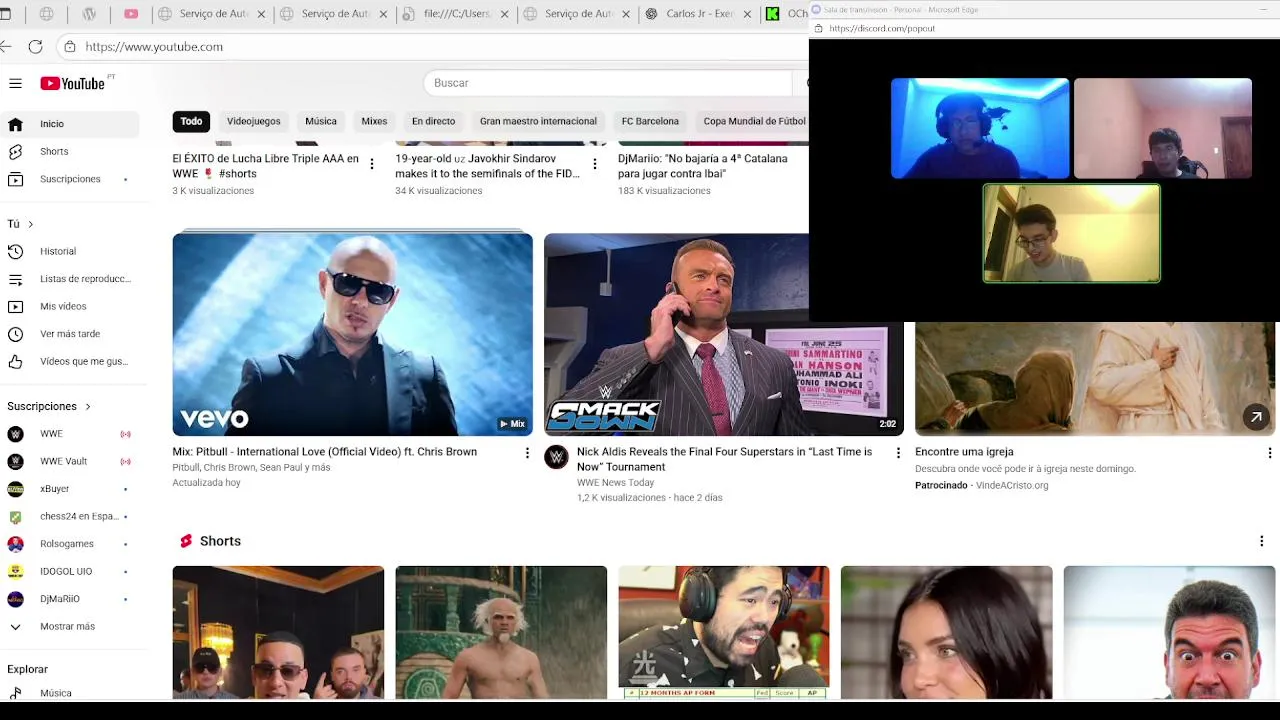1280x720 pixels.
Task: Open IDOGOL UIO channel subscription
Action: click(70, 571)
